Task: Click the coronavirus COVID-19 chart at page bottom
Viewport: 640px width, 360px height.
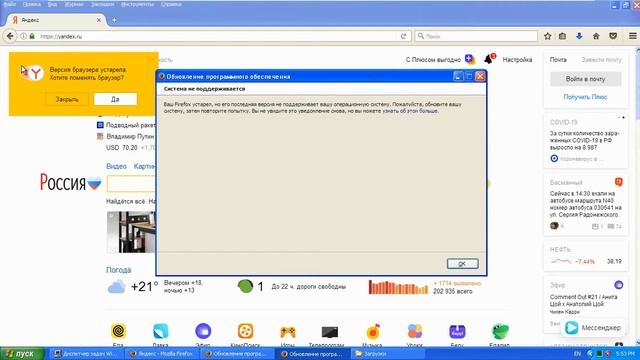Action: pyautogui.click(x=398, y=287)
